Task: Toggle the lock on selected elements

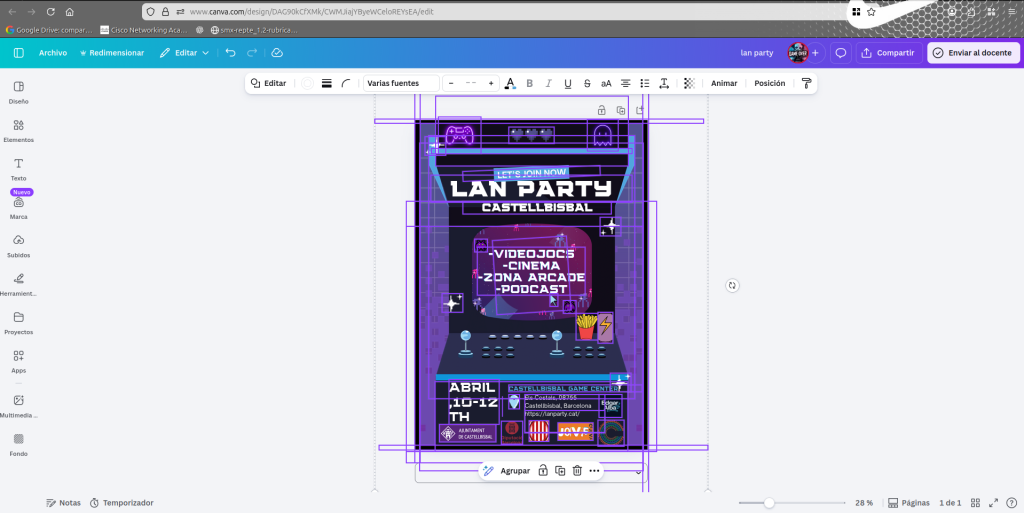Action: 542,470
